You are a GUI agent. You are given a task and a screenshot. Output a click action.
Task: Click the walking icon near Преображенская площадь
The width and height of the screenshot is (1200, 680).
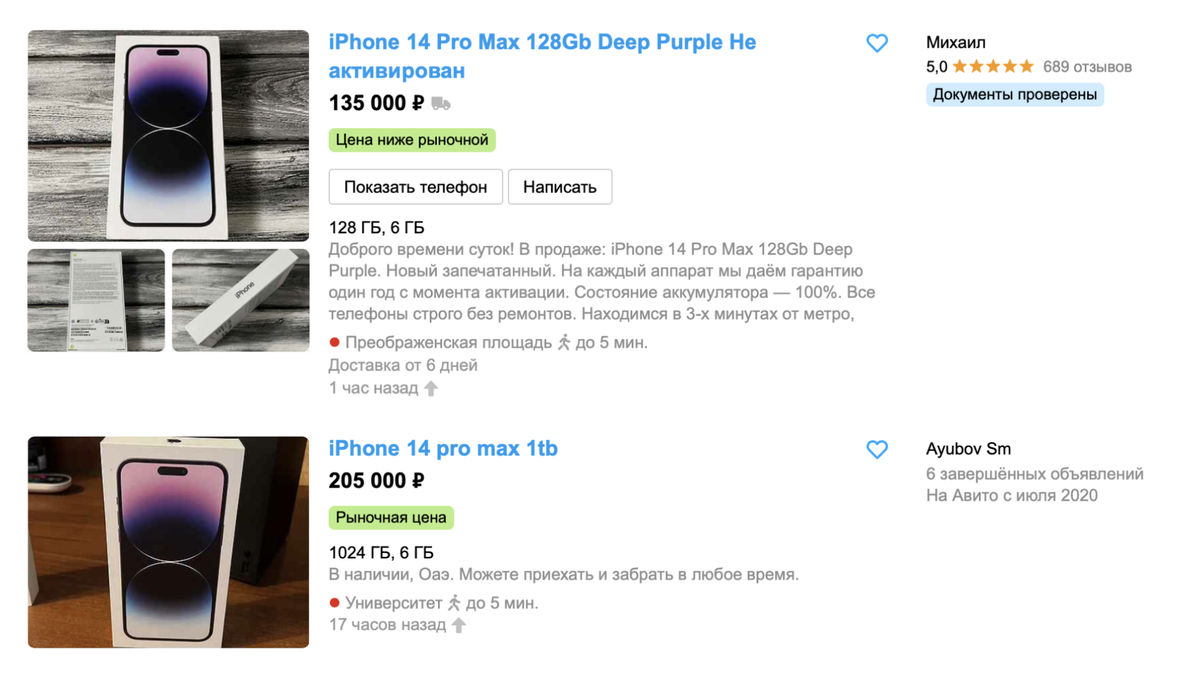point(564,342)
